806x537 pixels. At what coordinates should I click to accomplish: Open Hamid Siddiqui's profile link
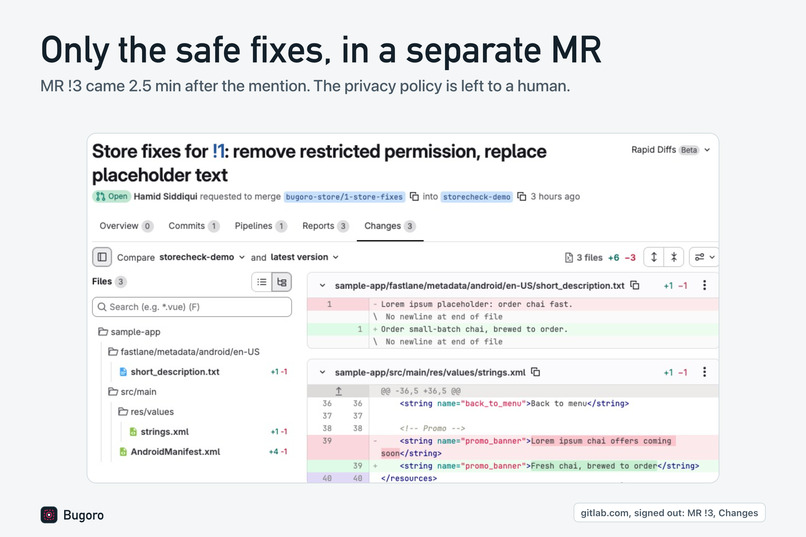point(166,196)
